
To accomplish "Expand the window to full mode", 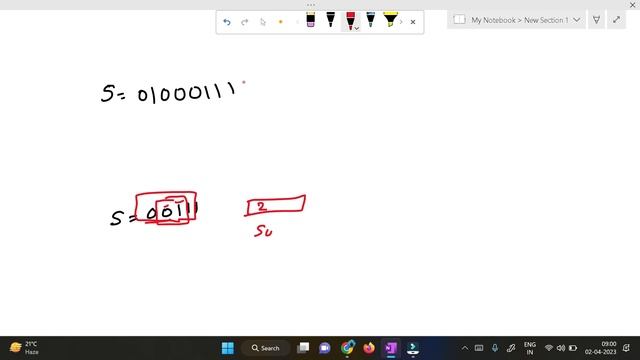I will pyautogui.click(x=616, y=20).
